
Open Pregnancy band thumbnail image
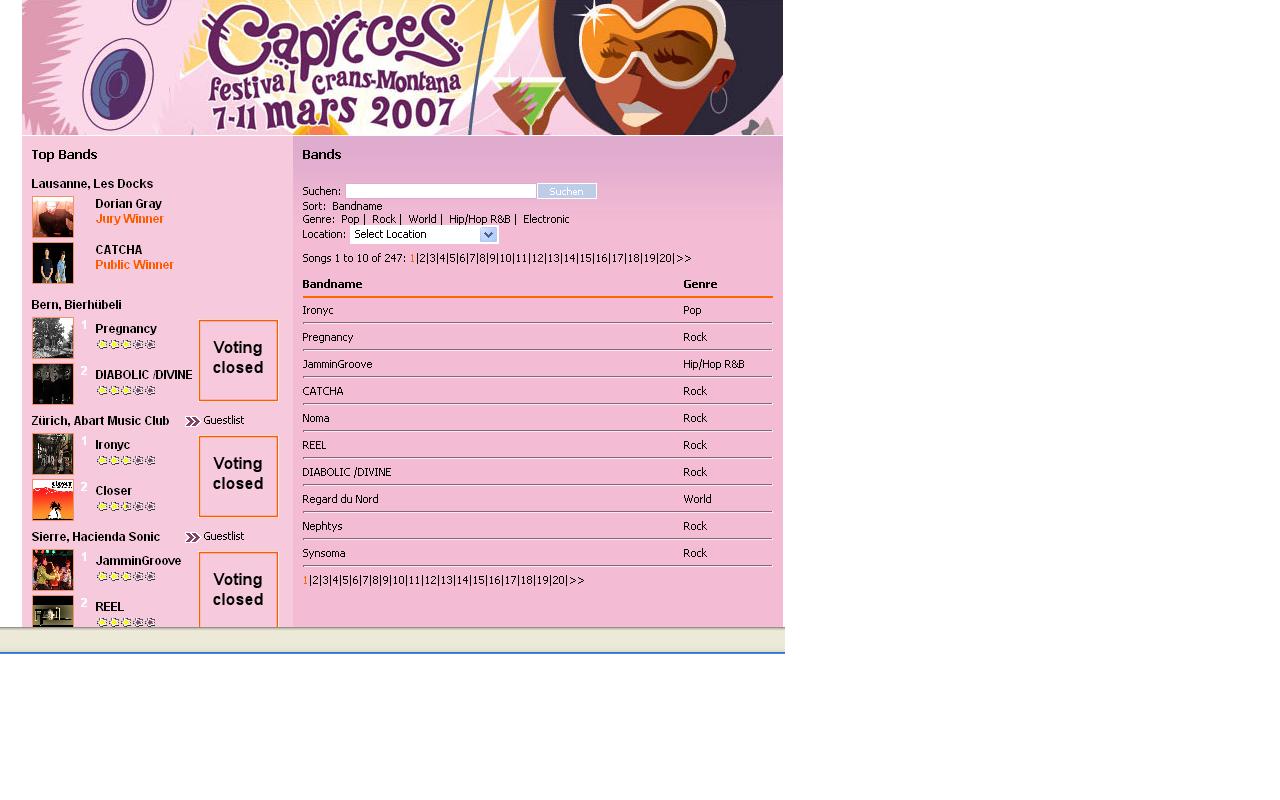pyautogui.click(x=53, y=338)
